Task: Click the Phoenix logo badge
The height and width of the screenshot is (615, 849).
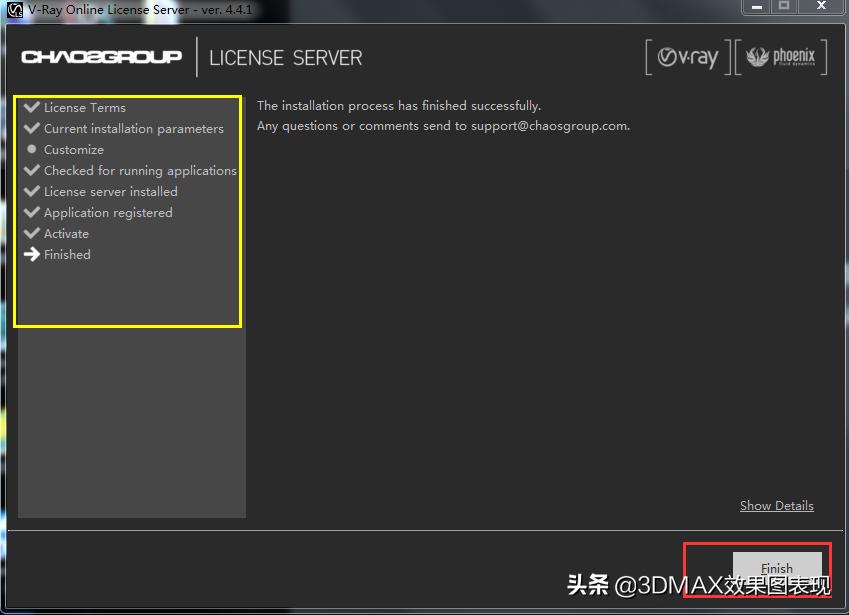Action: [781, 57]
